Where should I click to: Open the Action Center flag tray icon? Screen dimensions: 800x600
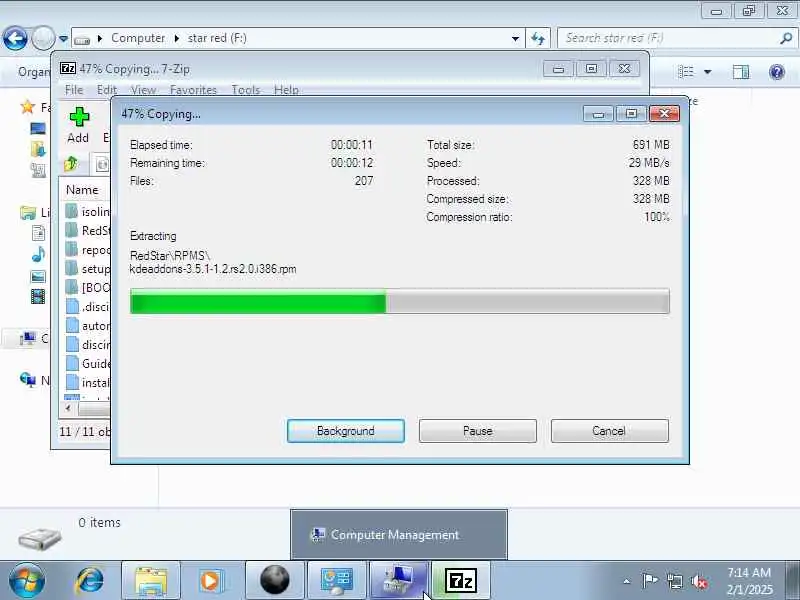(649, 581)
